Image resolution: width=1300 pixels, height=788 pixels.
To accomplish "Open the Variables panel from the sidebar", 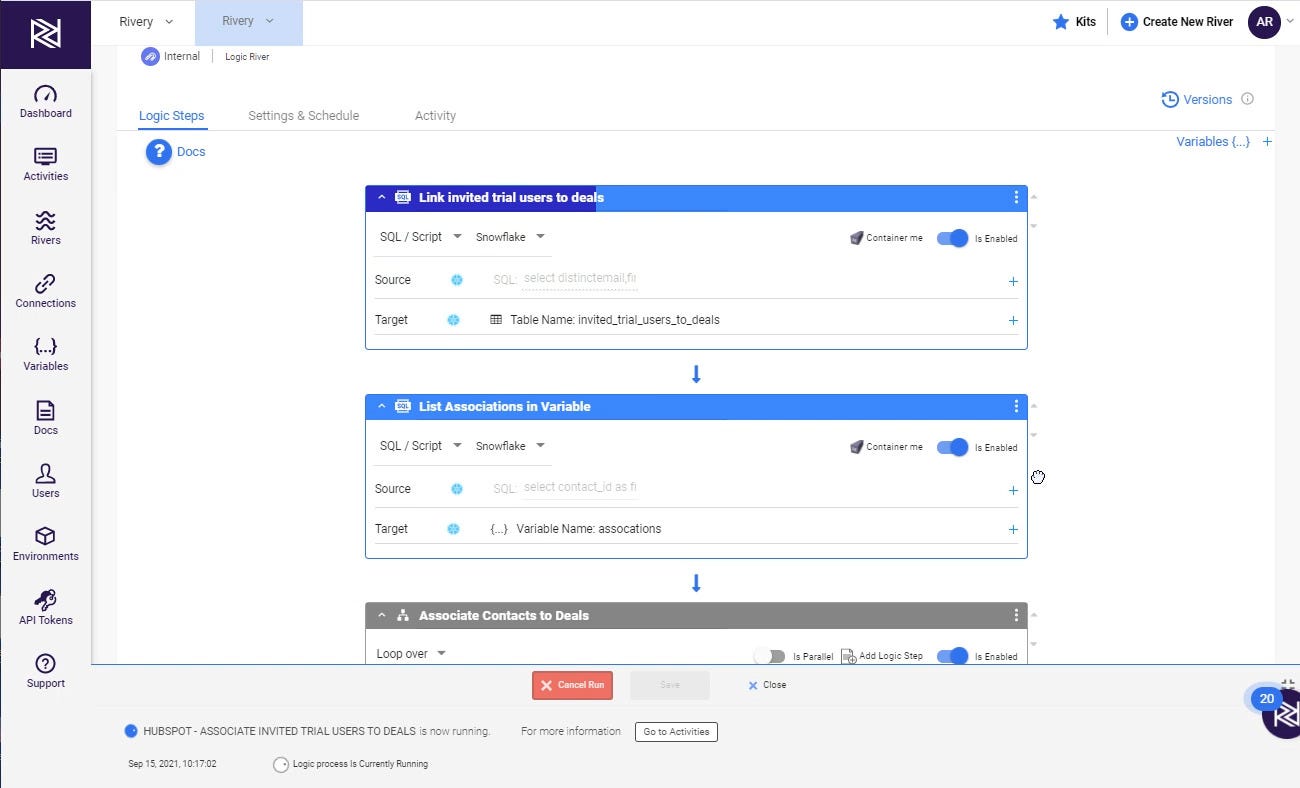I will pos(45,354).
